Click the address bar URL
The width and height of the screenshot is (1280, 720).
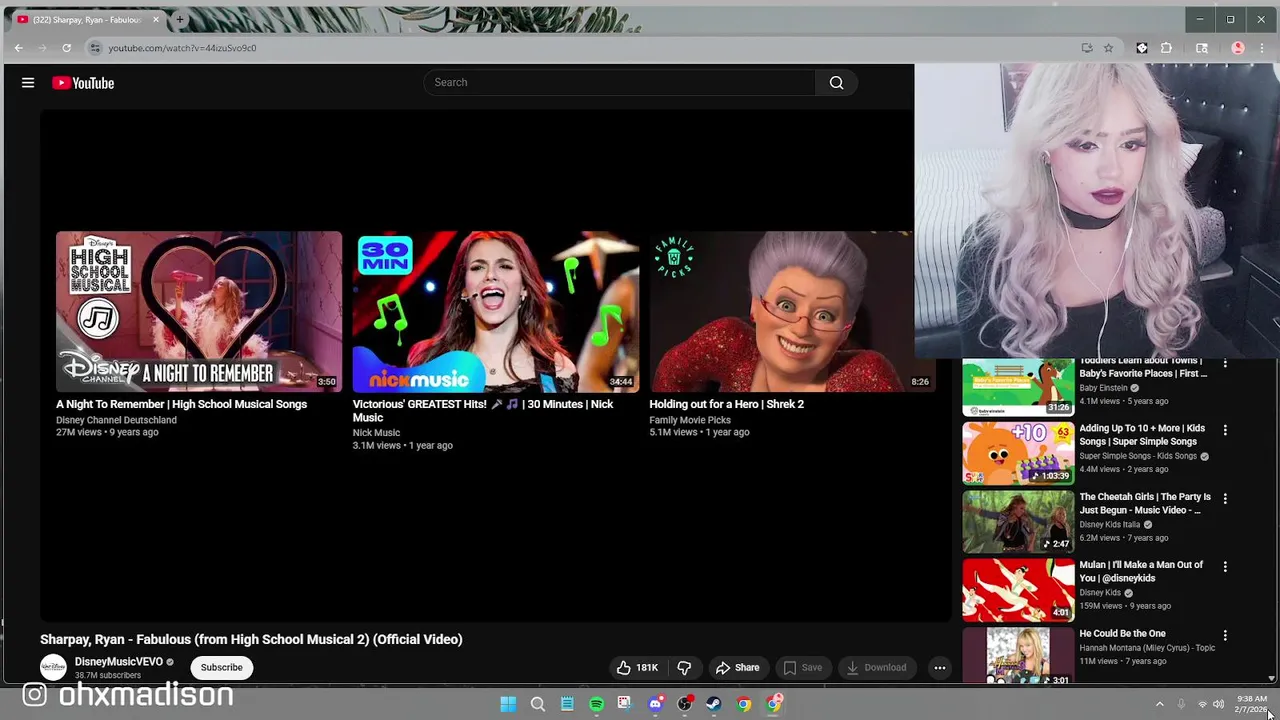click(x=182, y=48)
